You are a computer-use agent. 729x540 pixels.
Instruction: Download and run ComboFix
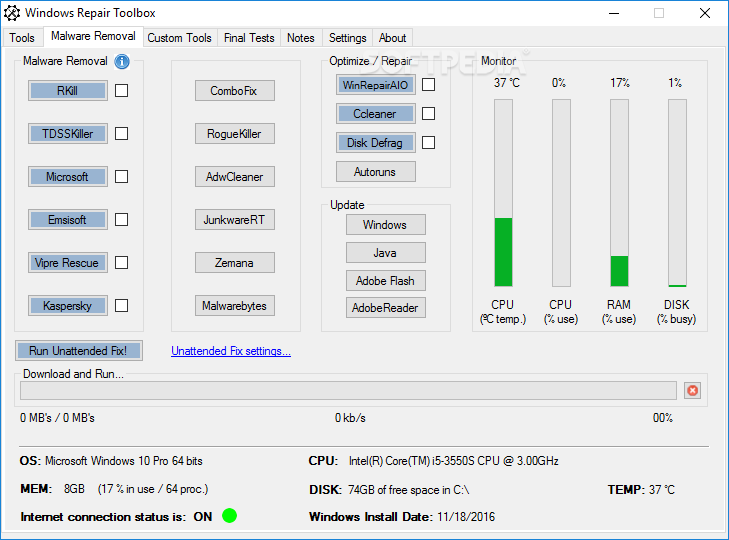click(235, 90)
